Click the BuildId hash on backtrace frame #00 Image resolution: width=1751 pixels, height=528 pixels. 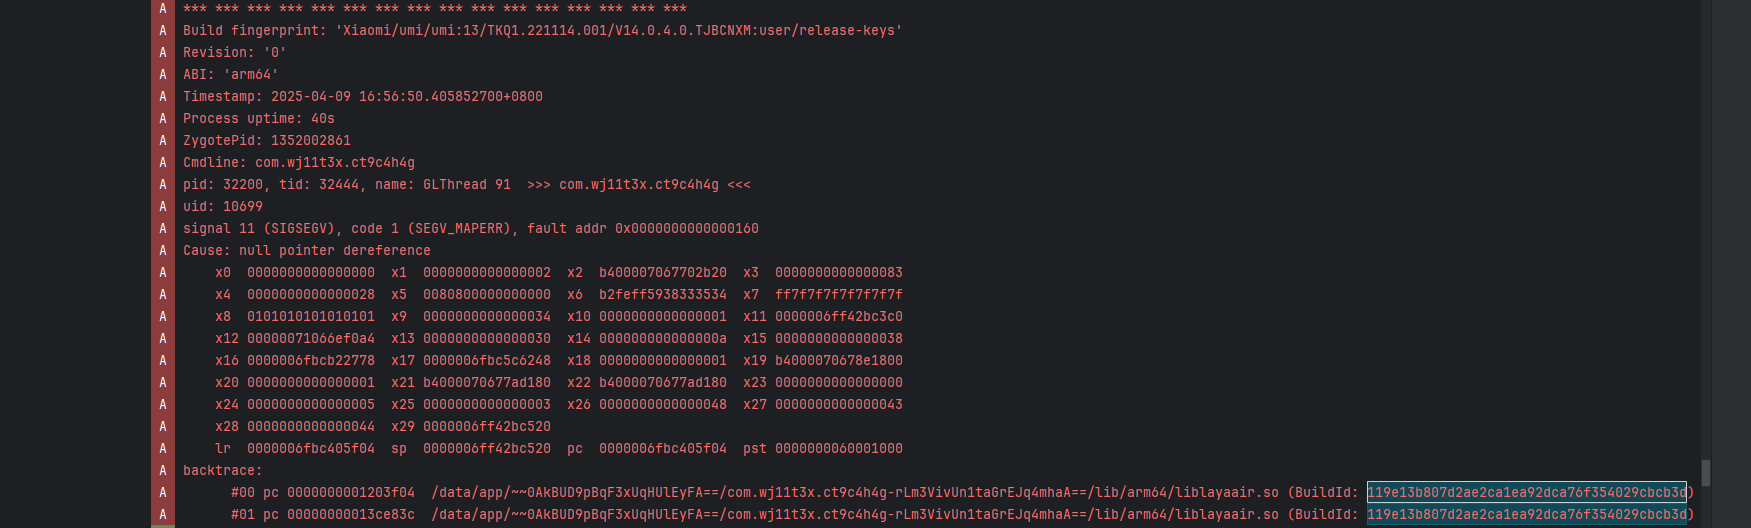1526,492
